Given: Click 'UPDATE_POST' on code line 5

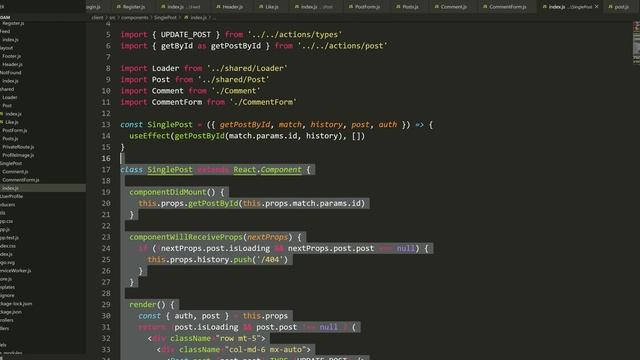Looking at the screenshot, I should pyautogui.click(x=186, y=35).
